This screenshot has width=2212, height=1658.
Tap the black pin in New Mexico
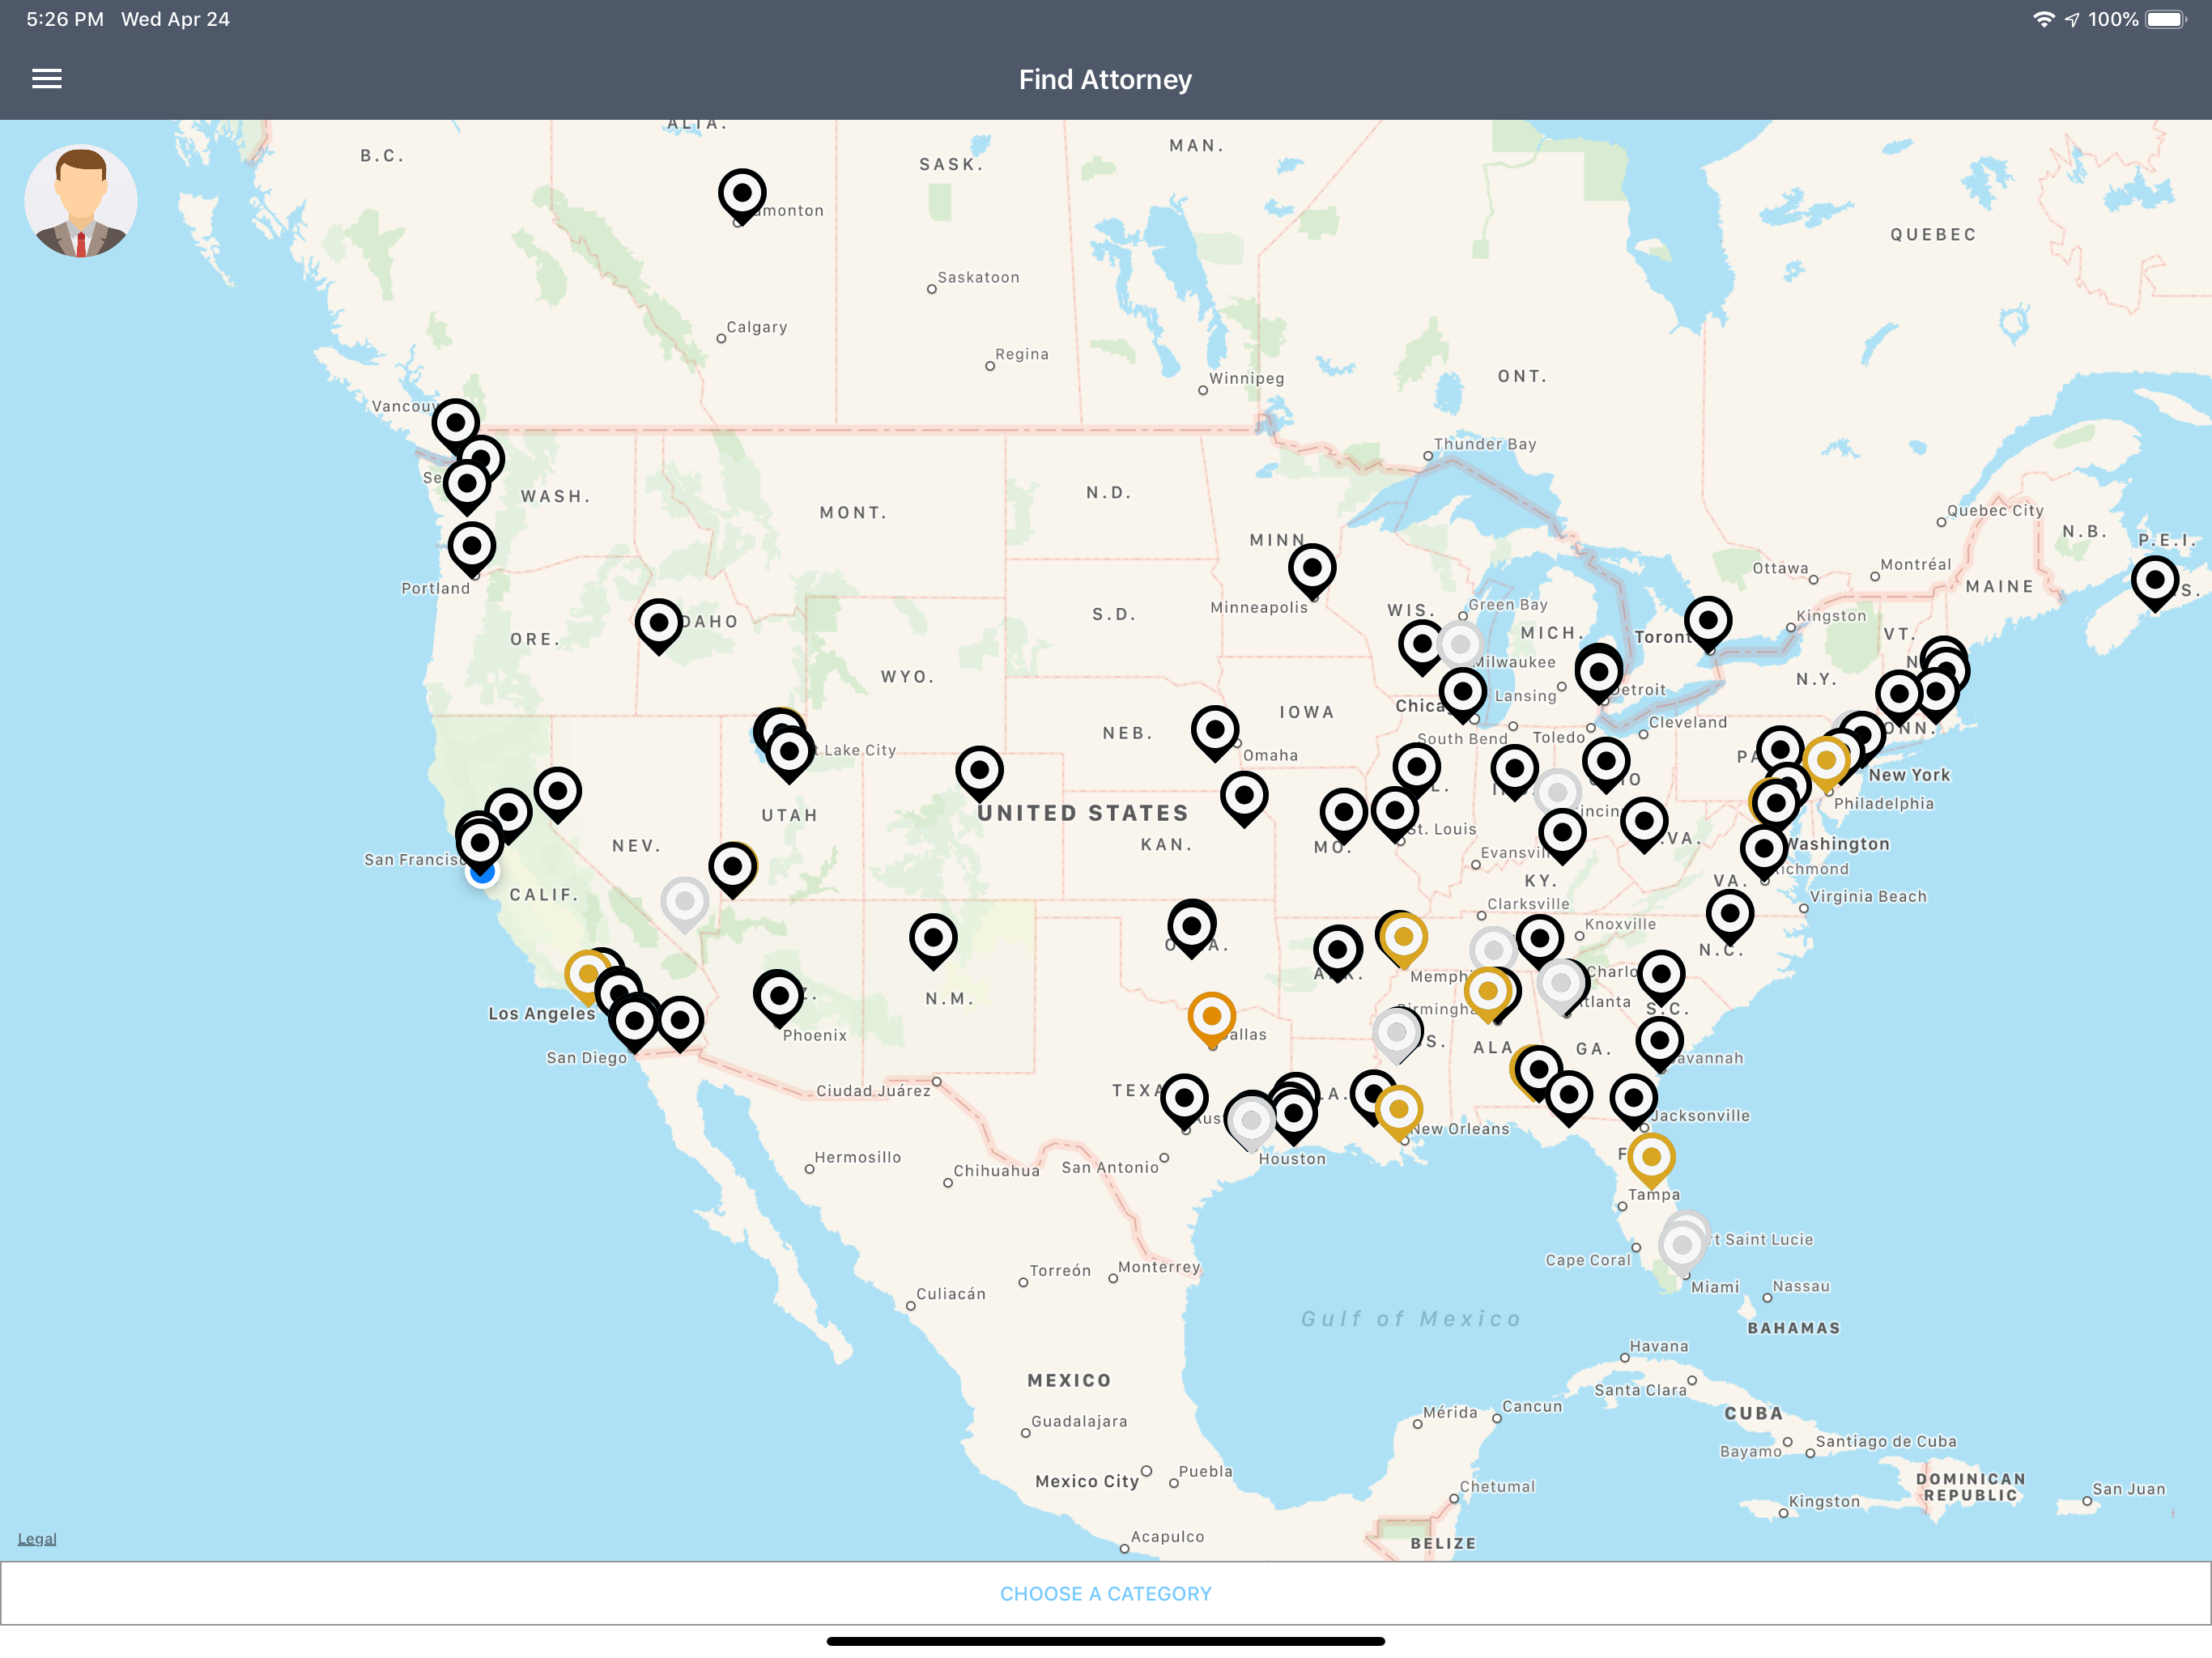pos(933,940)
